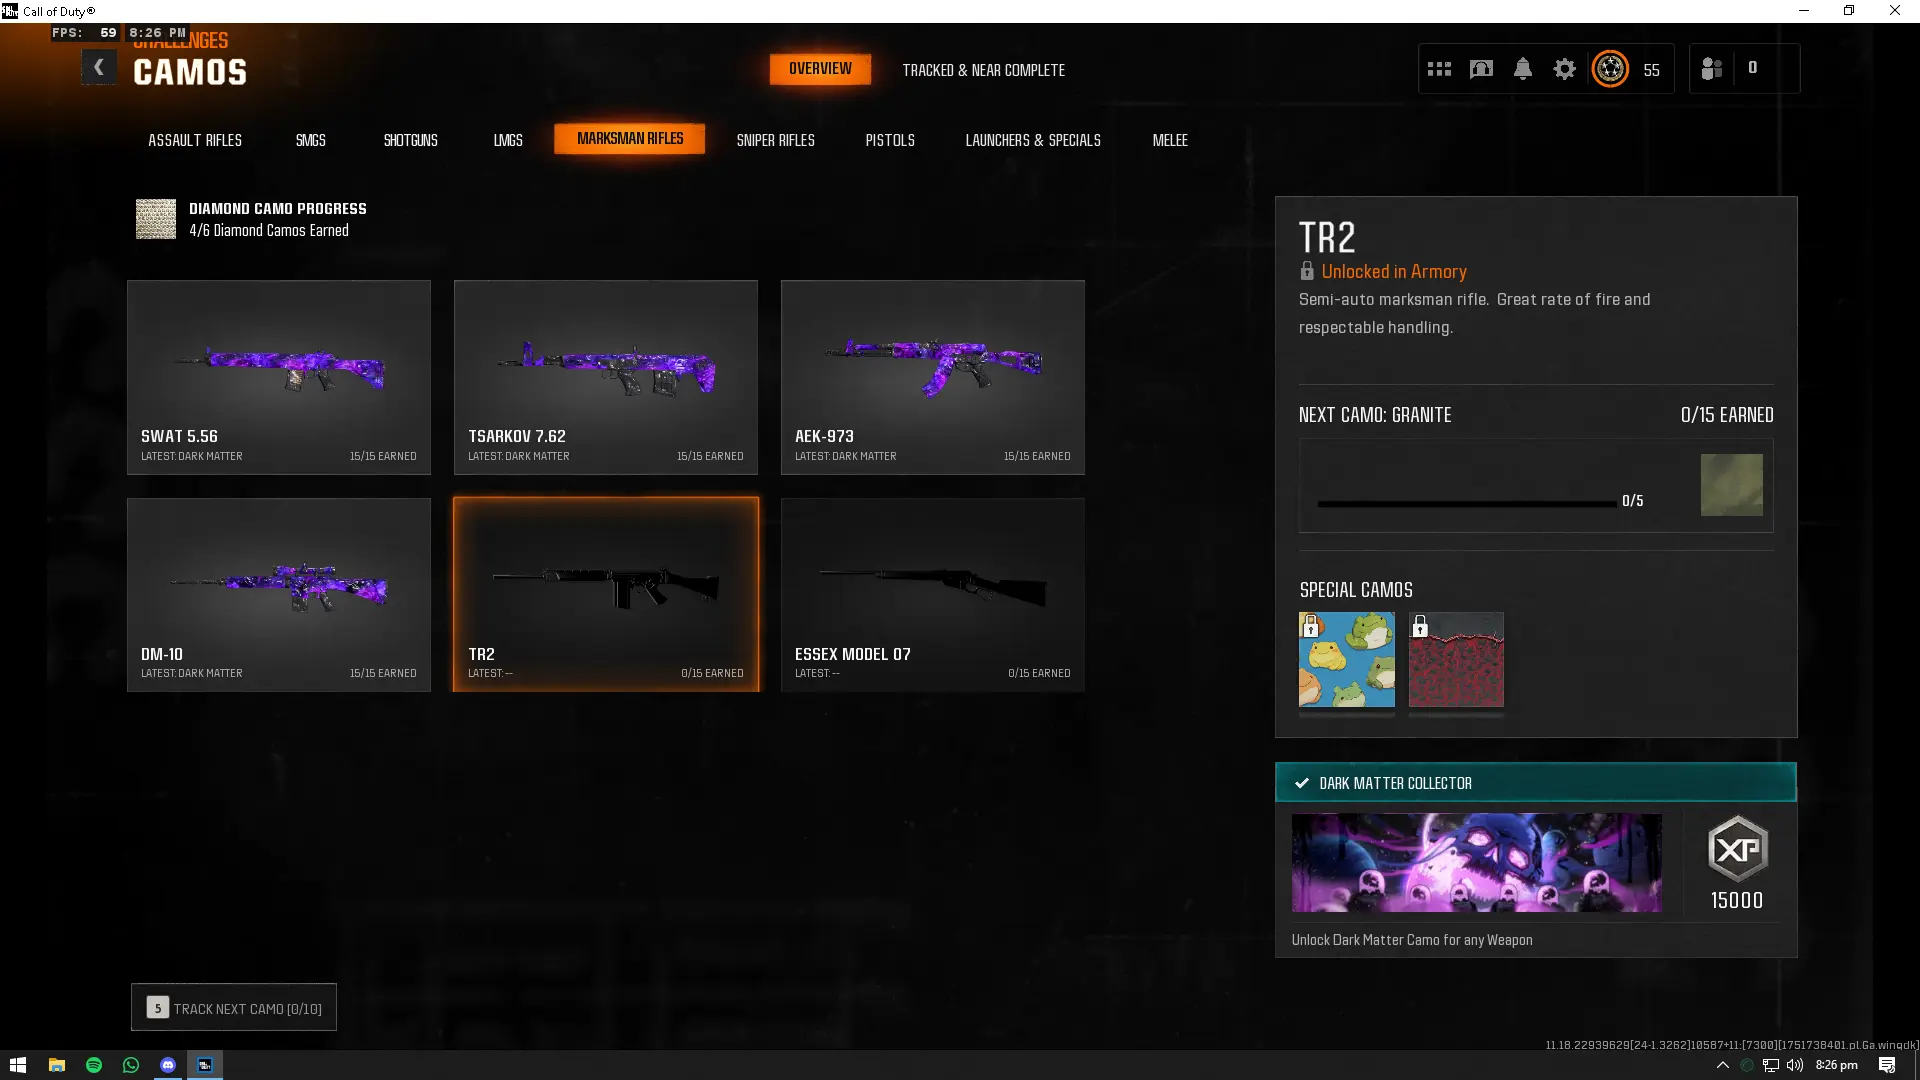The height and width of the screenshot is (1080, 1920).
Task: Switch to the Sniper Rifles tab
Action: point(775,140)
